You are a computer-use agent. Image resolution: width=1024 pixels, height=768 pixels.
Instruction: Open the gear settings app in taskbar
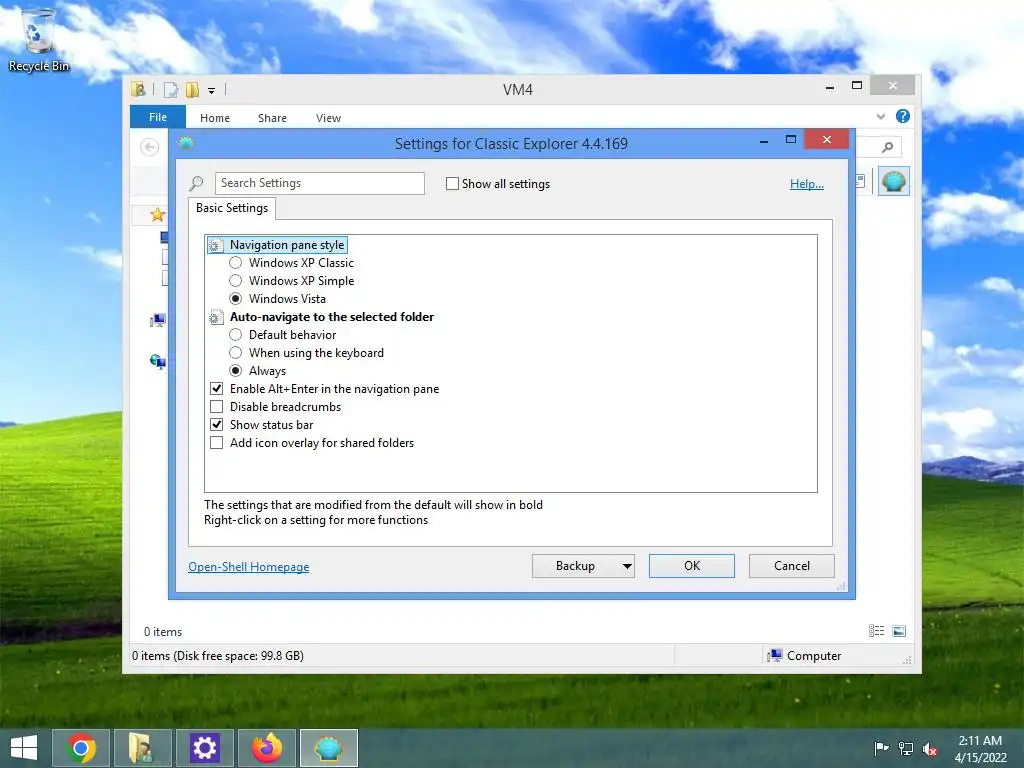click(204, 748)
